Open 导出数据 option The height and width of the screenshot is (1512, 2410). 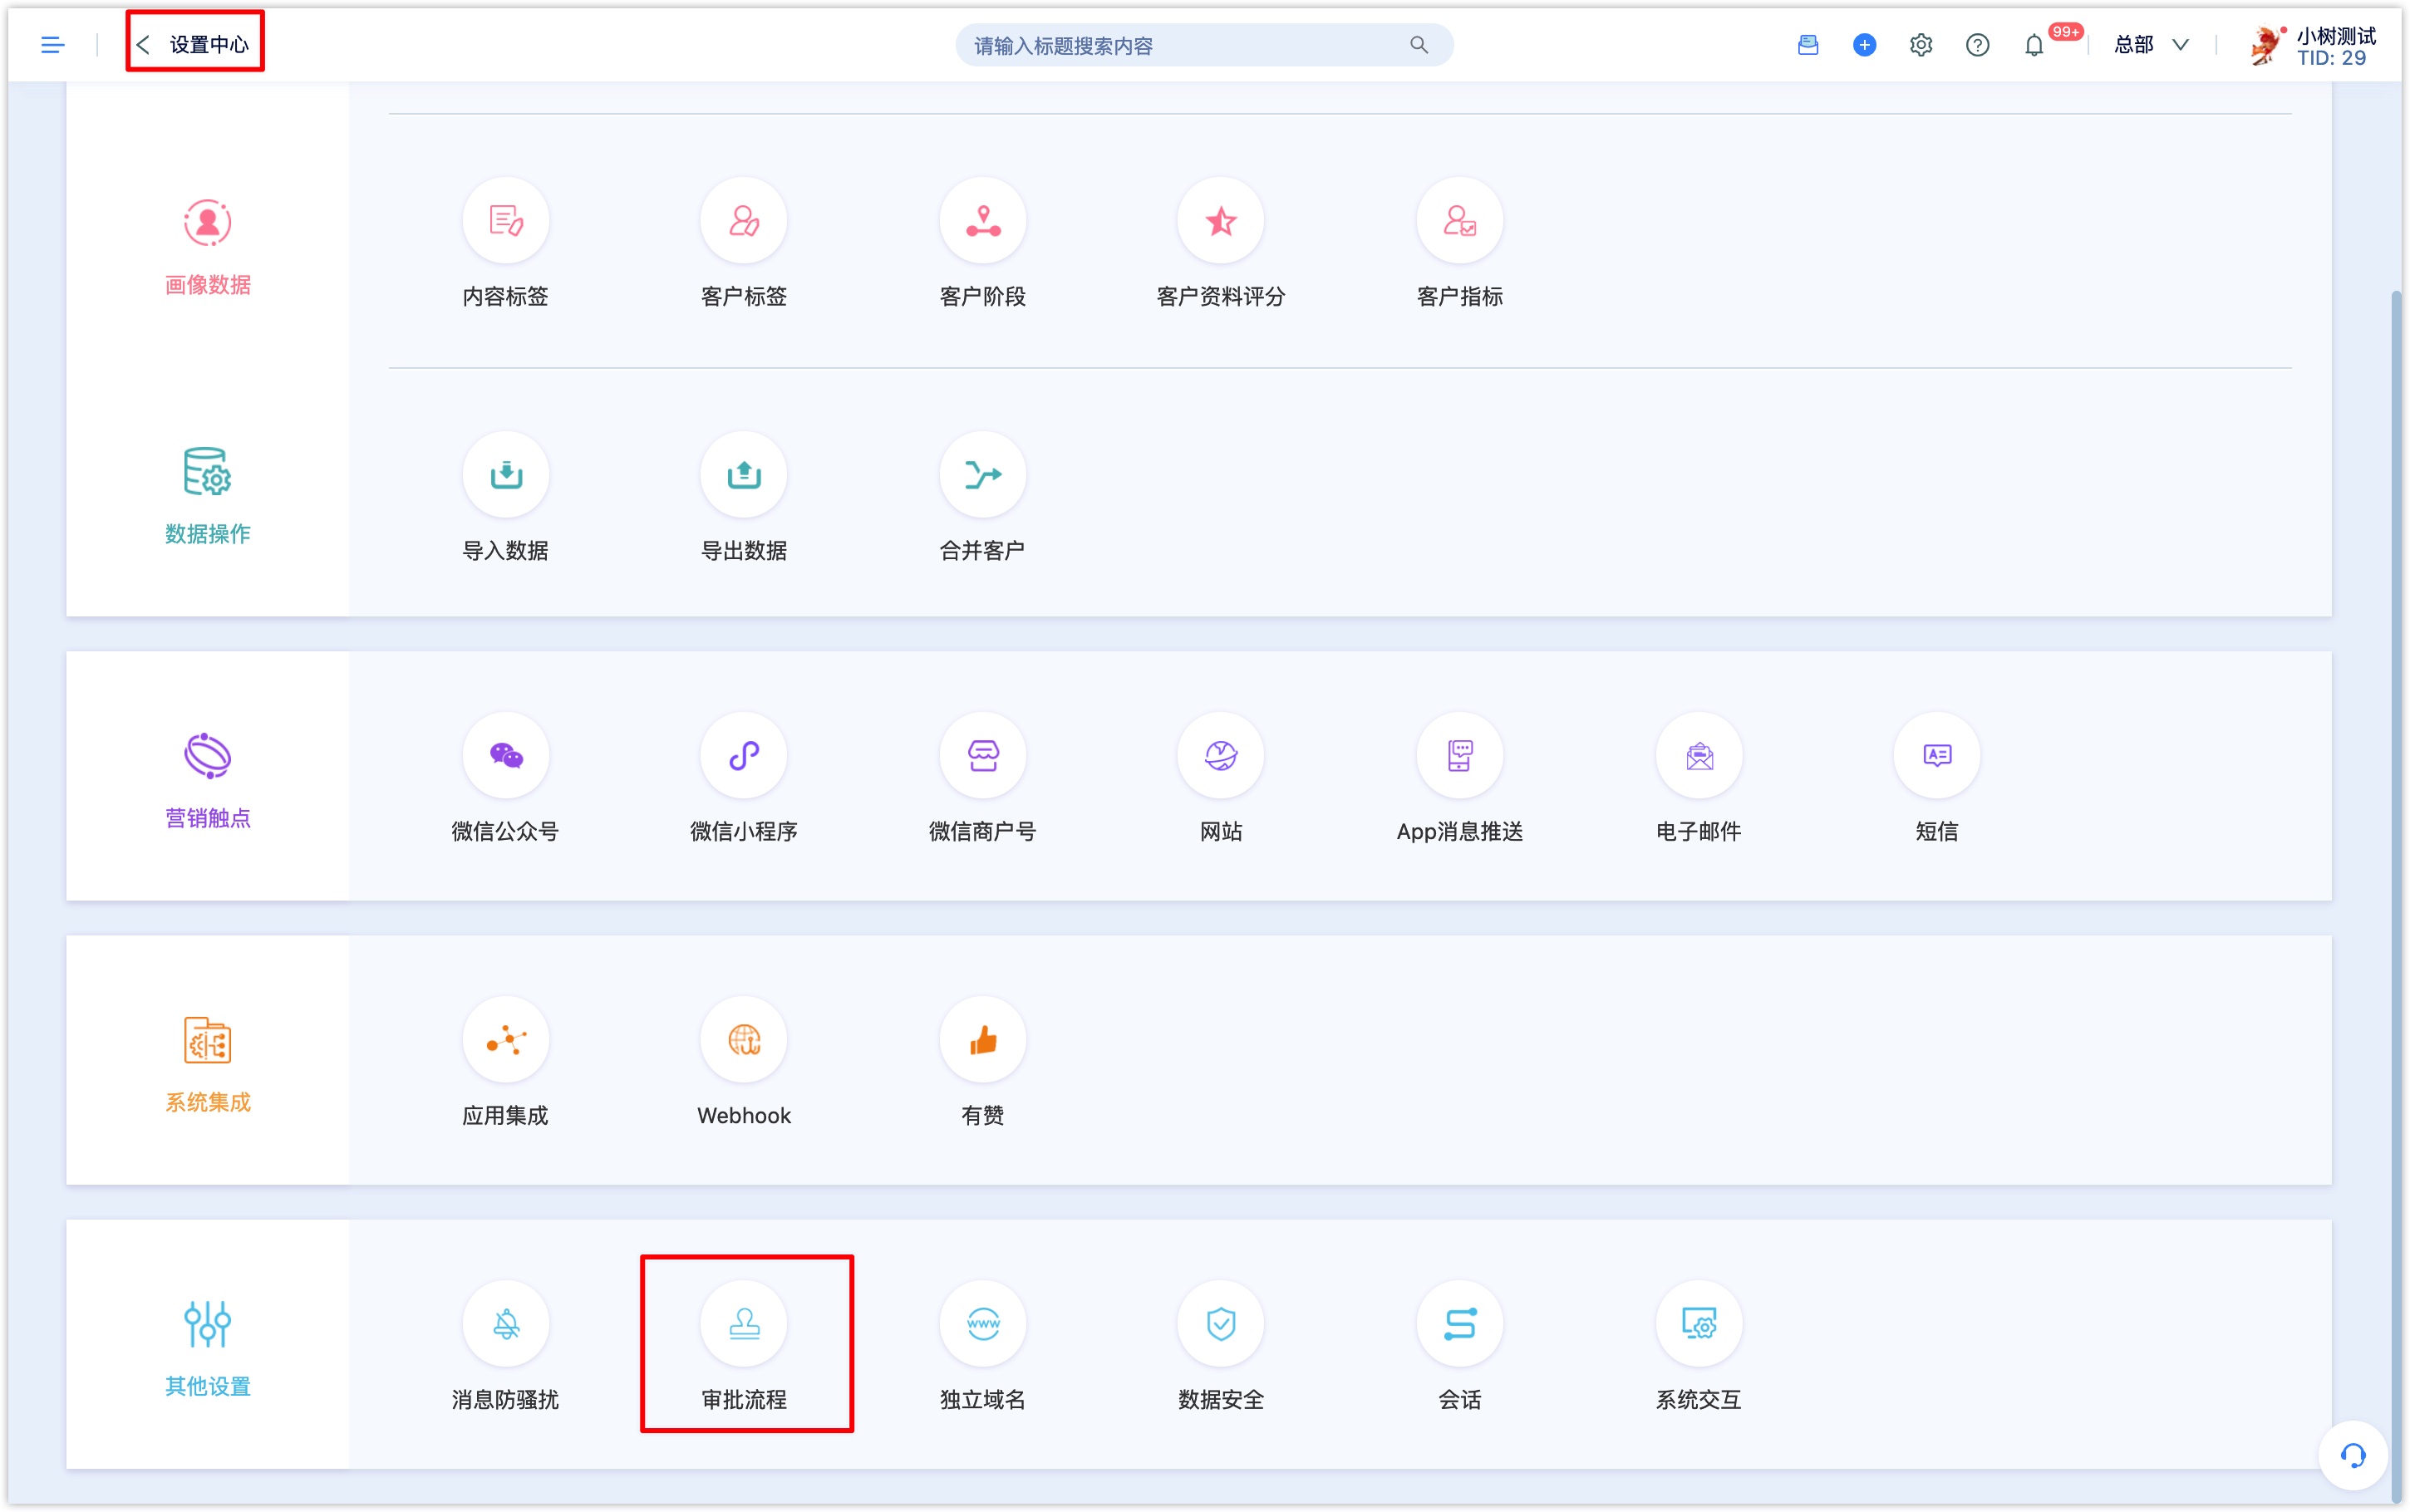tap(743, 497)
